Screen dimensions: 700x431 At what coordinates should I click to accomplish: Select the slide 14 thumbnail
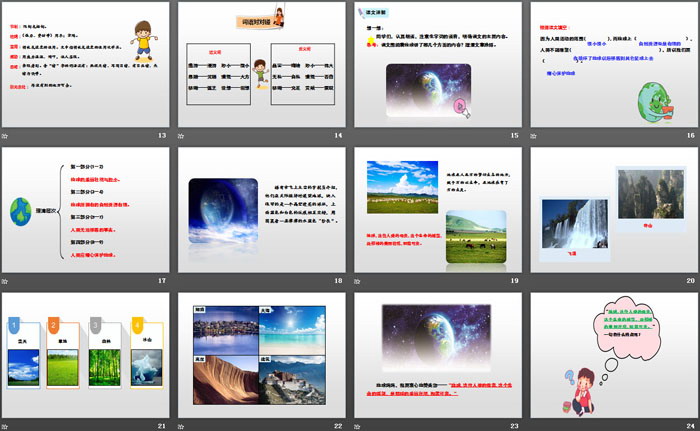click(262, 64)
